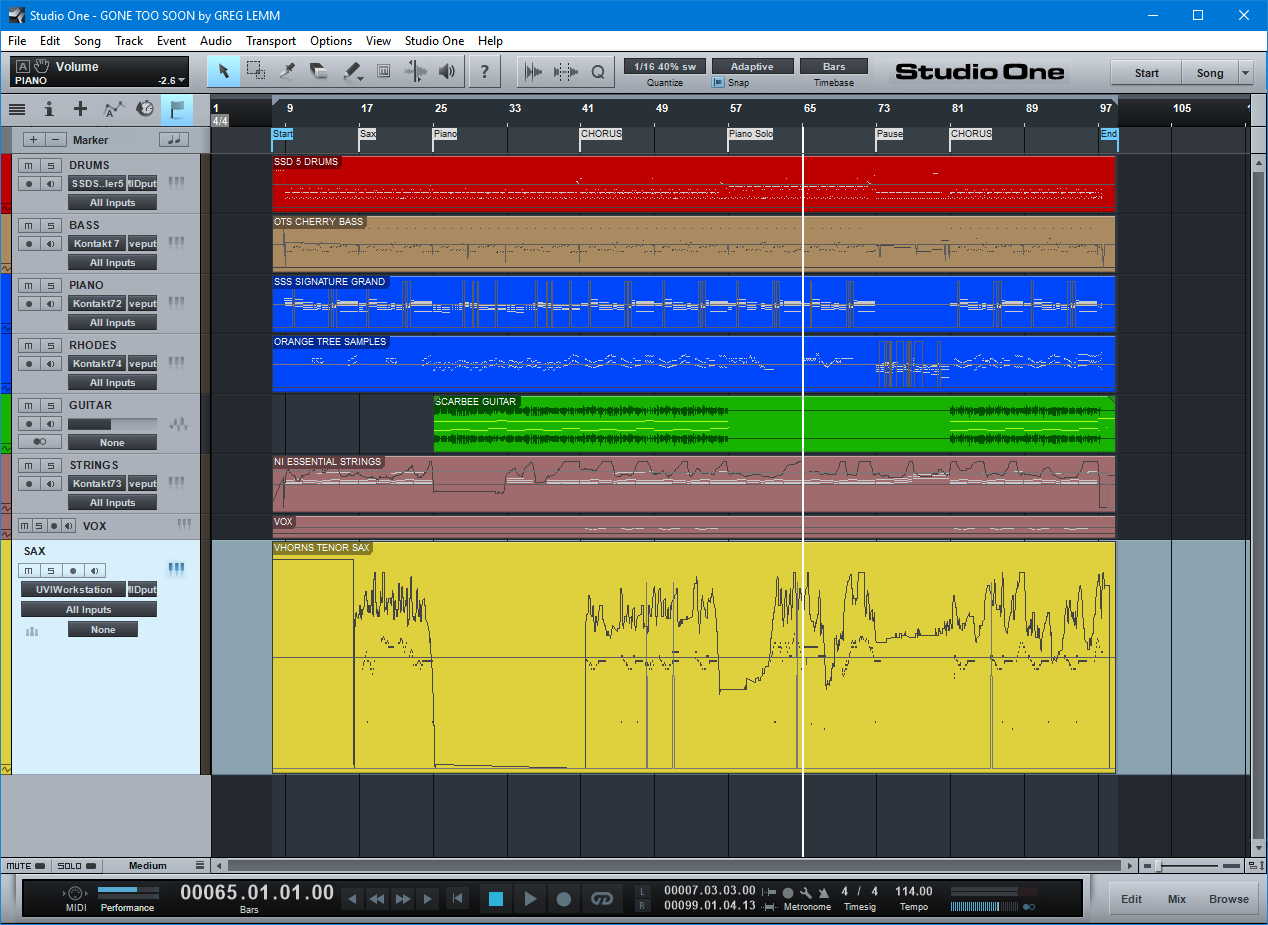Add marker with the plus button

(x=33, y=140)
